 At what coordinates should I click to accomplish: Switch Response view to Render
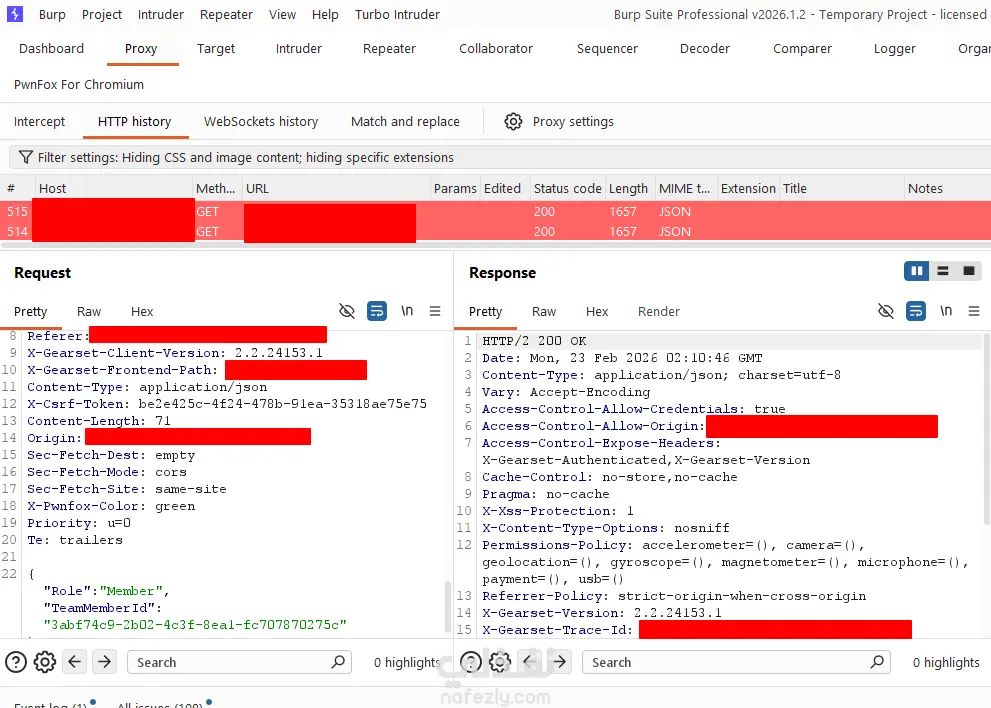659,312
